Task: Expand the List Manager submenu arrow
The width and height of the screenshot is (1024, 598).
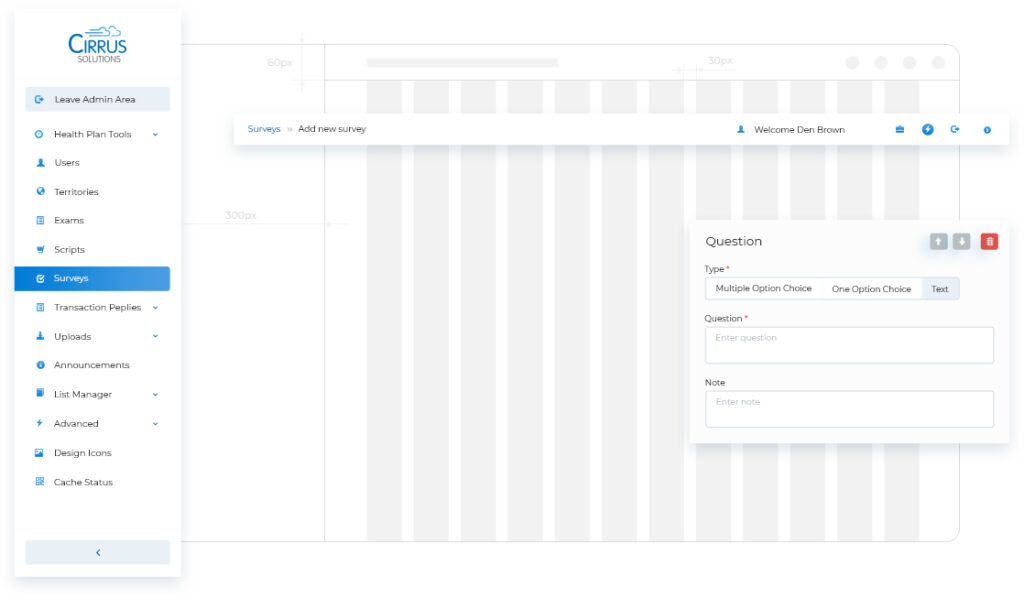Action: [x=155, y=394]
